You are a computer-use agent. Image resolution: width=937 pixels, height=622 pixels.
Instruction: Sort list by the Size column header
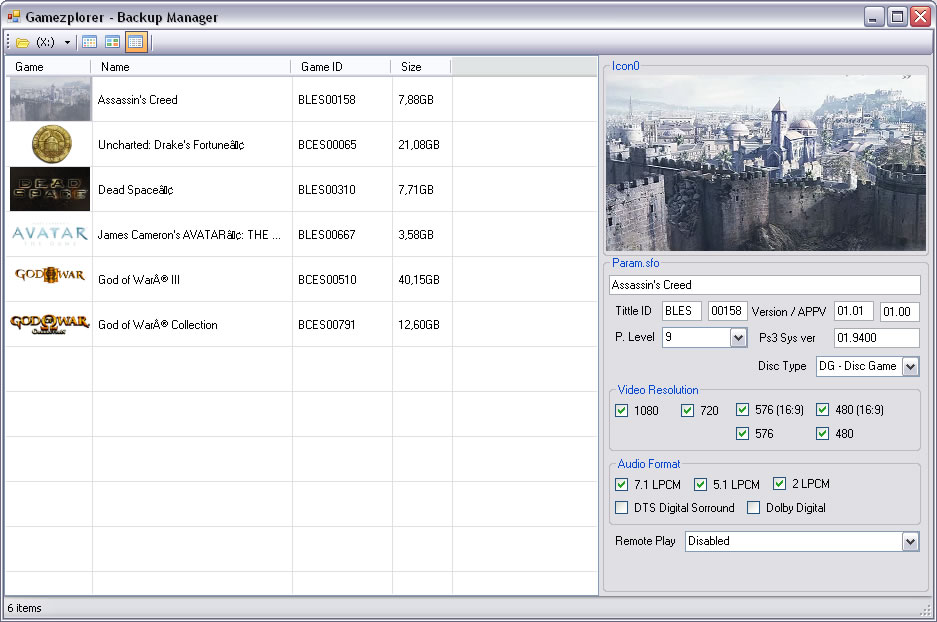coord(420,67)
